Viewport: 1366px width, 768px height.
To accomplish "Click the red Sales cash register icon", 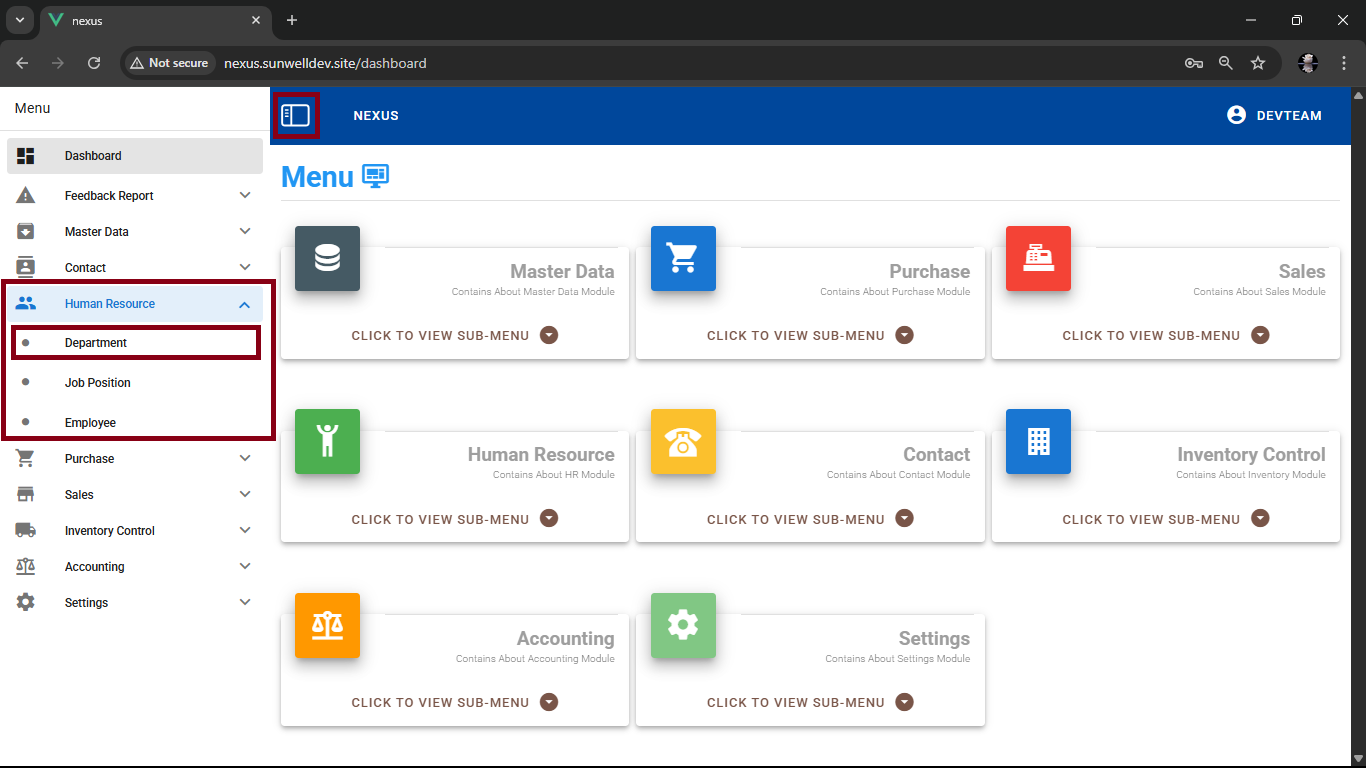I will point(1038,259).
